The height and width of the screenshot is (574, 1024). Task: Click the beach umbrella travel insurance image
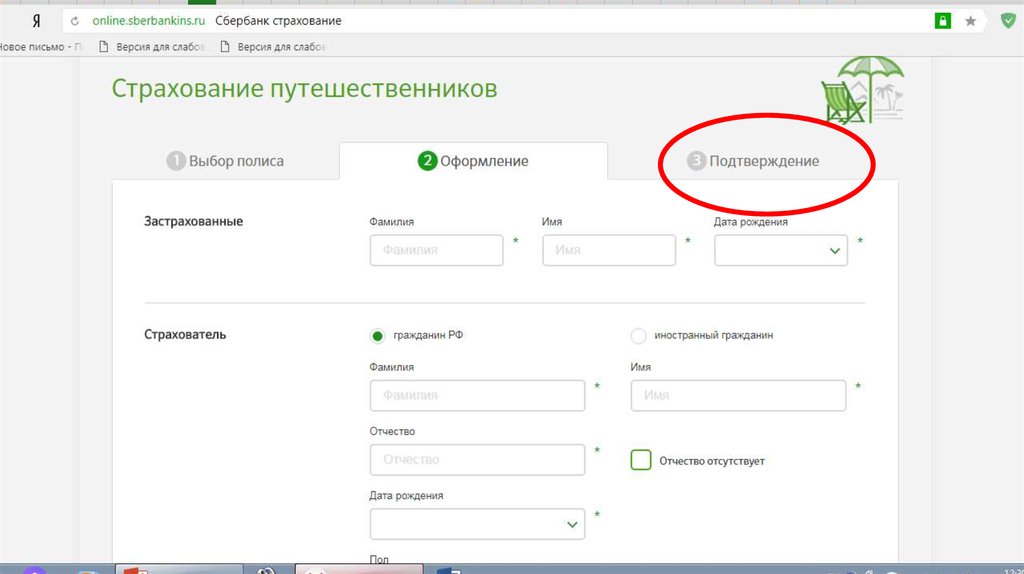[861, 90]
